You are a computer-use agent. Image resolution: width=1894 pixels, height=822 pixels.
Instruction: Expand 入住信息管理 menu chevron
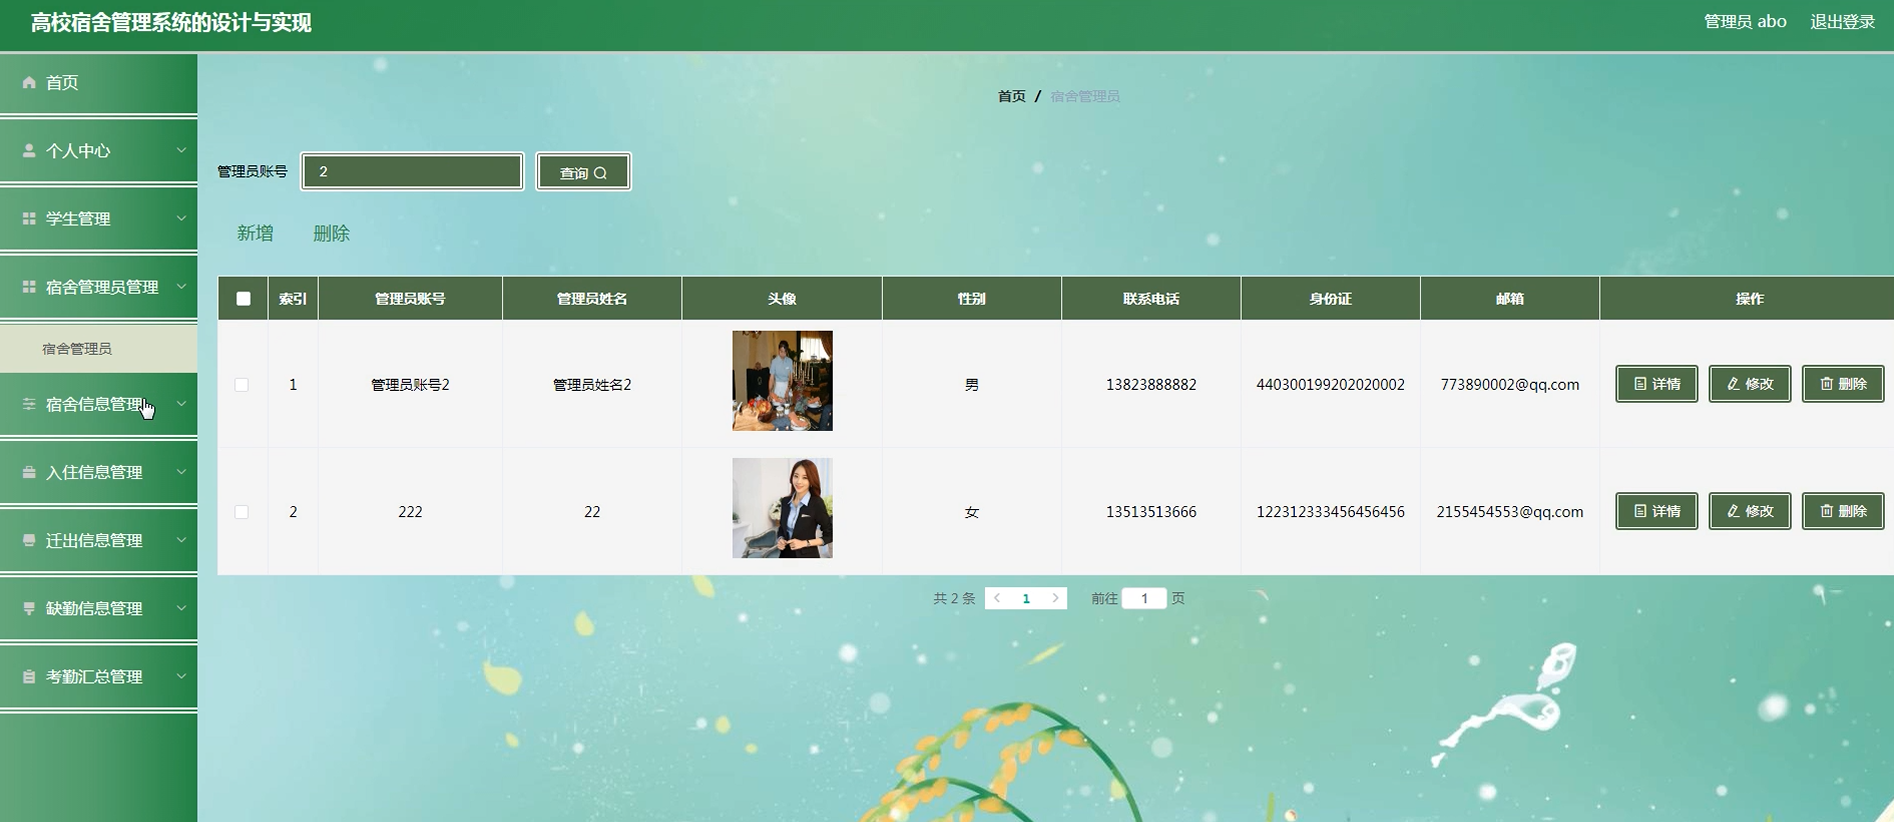[x=181, y=472]
